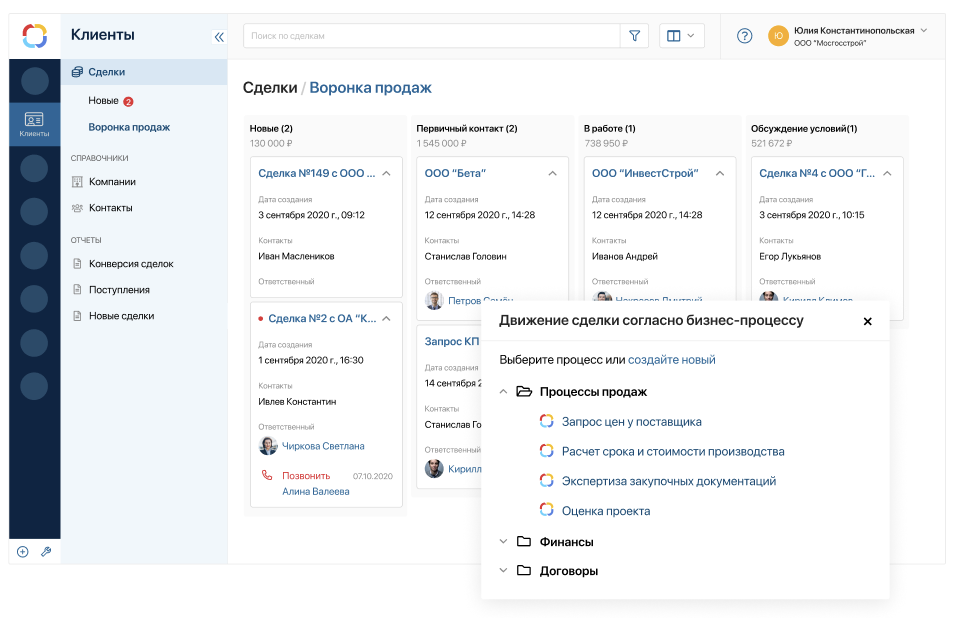Image resolution: width=960 pixels, height=618 pixels.
Task: Open the column view dropdown in toolbar
Action: [681, 35]
